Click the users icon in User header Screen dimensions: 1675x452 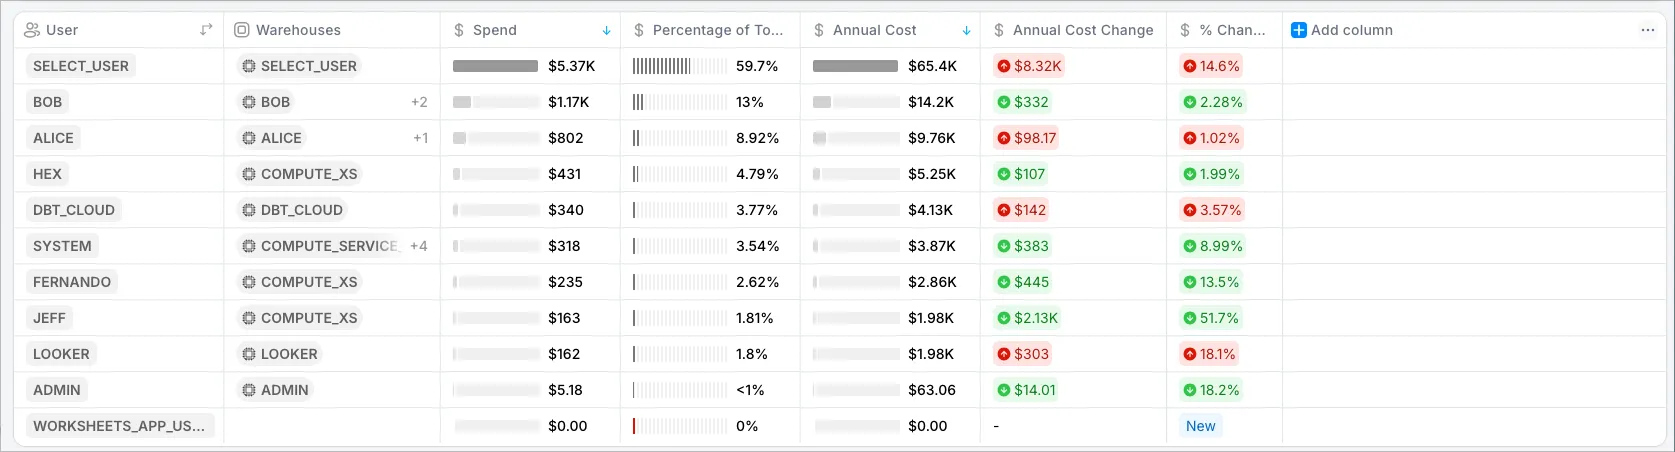point(32,30)
